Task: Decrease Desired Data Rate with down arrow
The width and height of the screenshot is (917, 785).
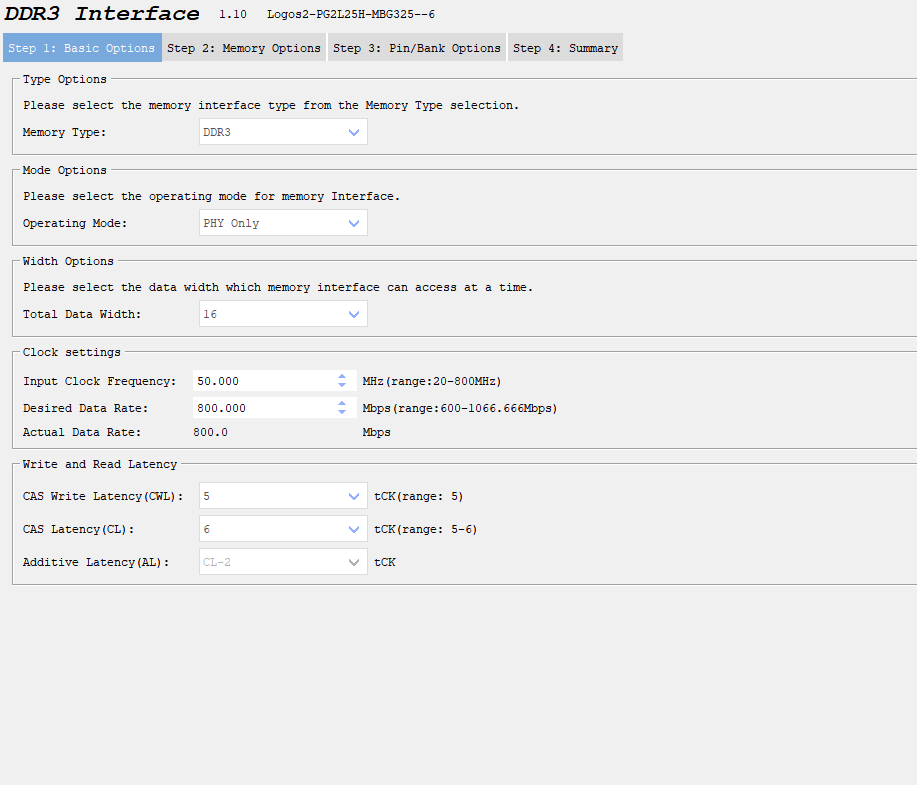Action: 342,412
